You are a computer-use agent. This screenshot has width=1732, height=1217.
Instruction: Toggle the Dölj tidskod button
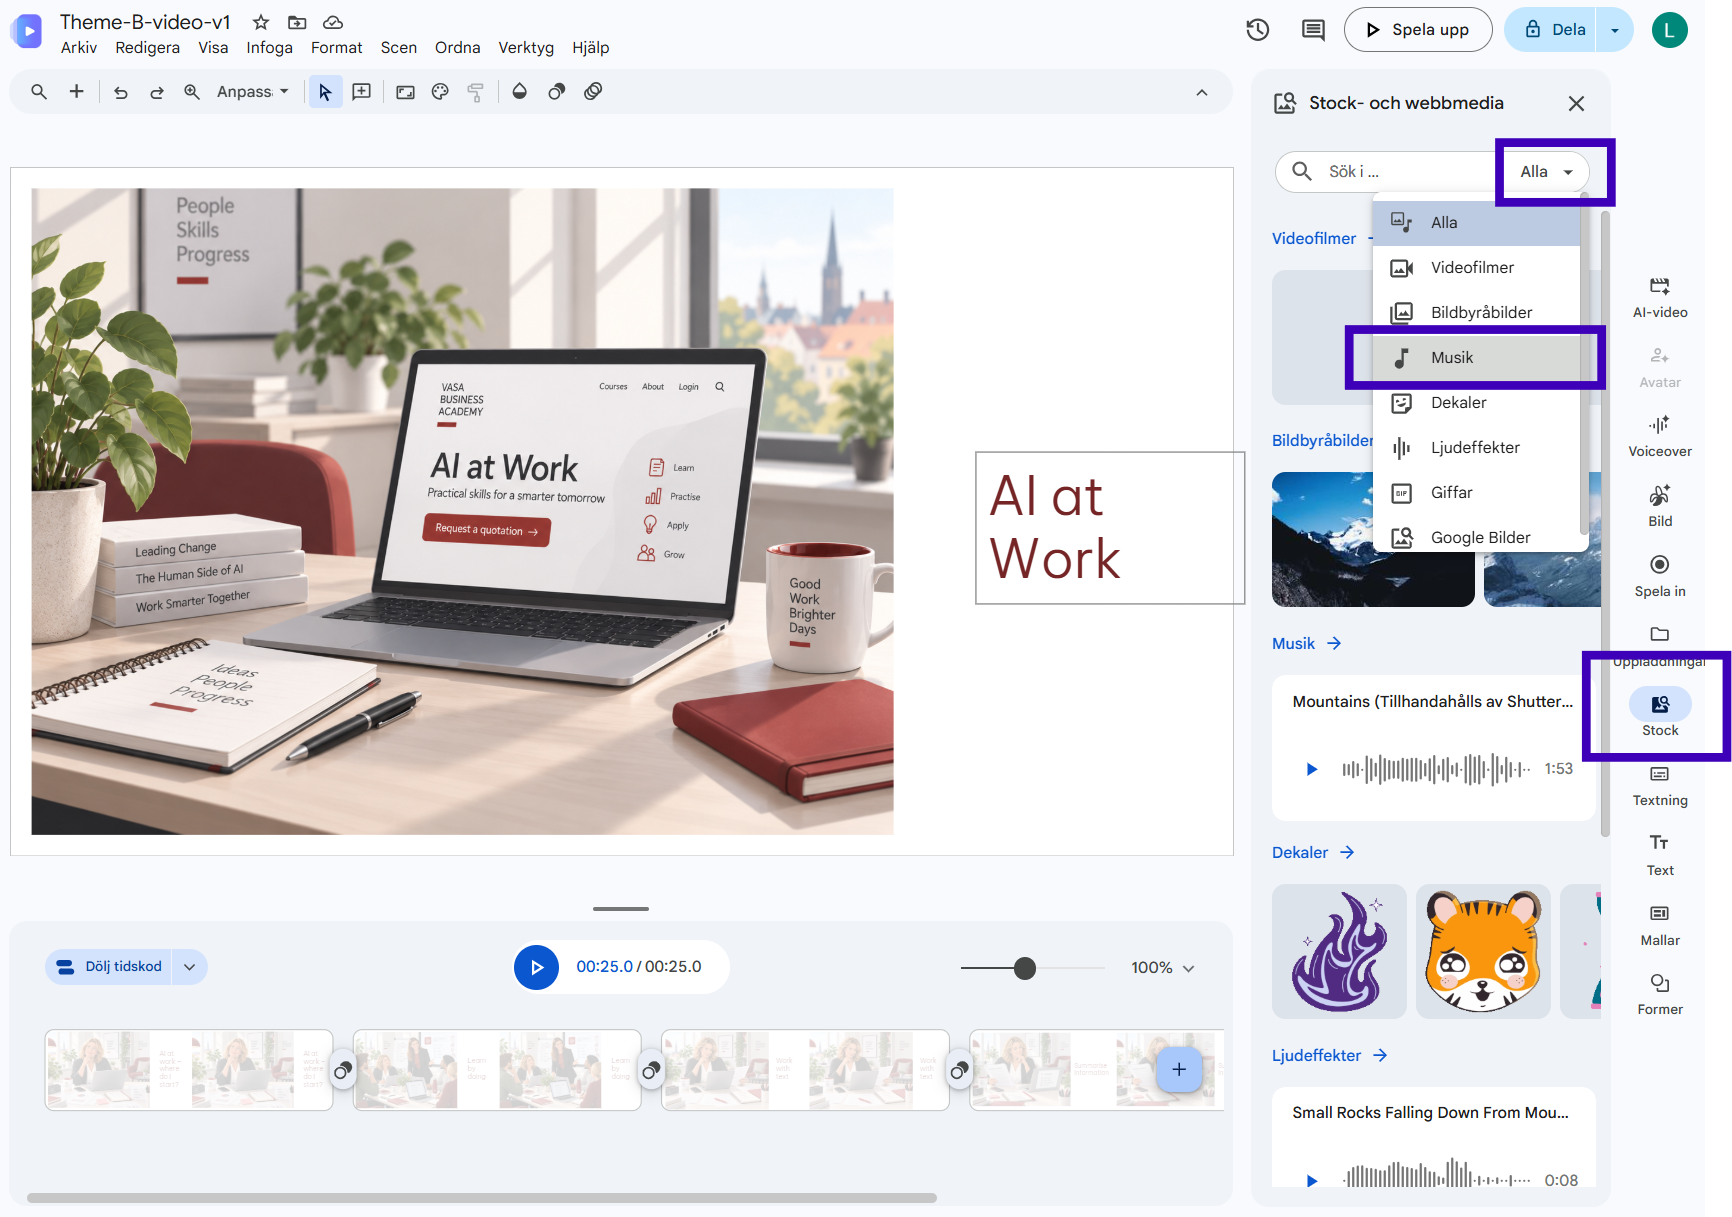110,967
